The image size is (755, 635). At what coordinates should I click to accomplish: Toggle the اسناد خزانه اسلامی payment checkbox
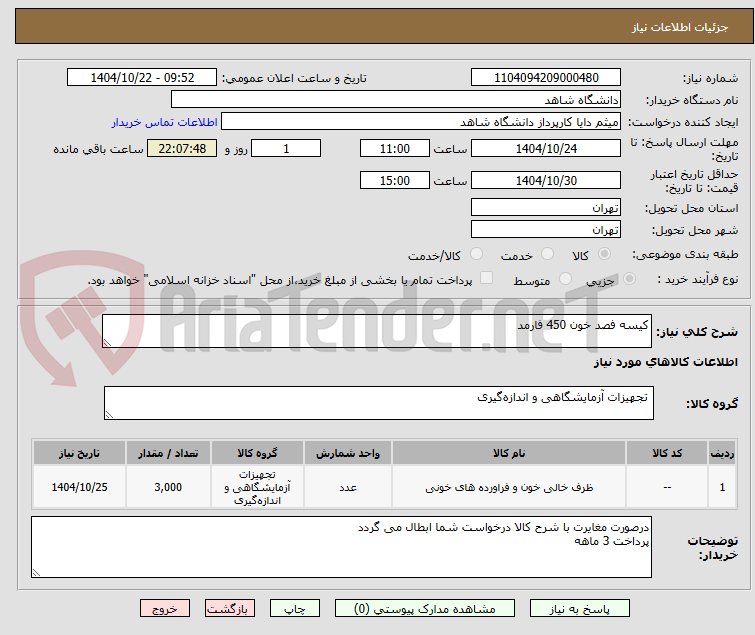coord(487,278)
